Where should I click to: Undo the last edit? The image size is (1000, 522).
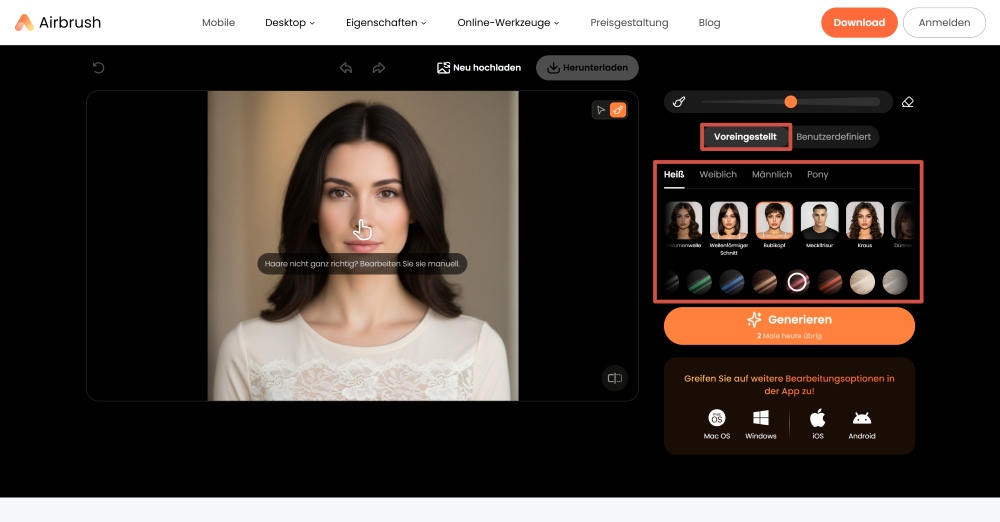[x=346, y=68]
